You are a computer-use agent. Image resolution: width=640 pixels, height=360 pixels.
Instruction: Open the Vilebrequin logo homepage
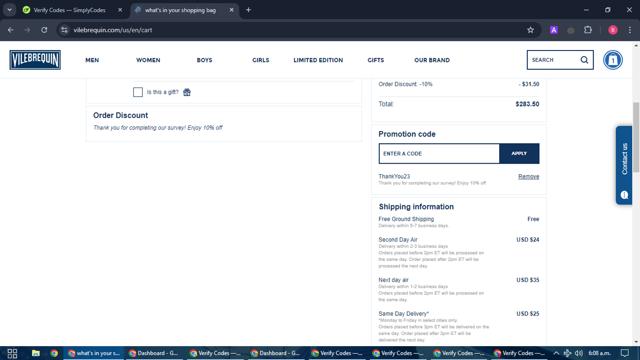tap(35, 60)
